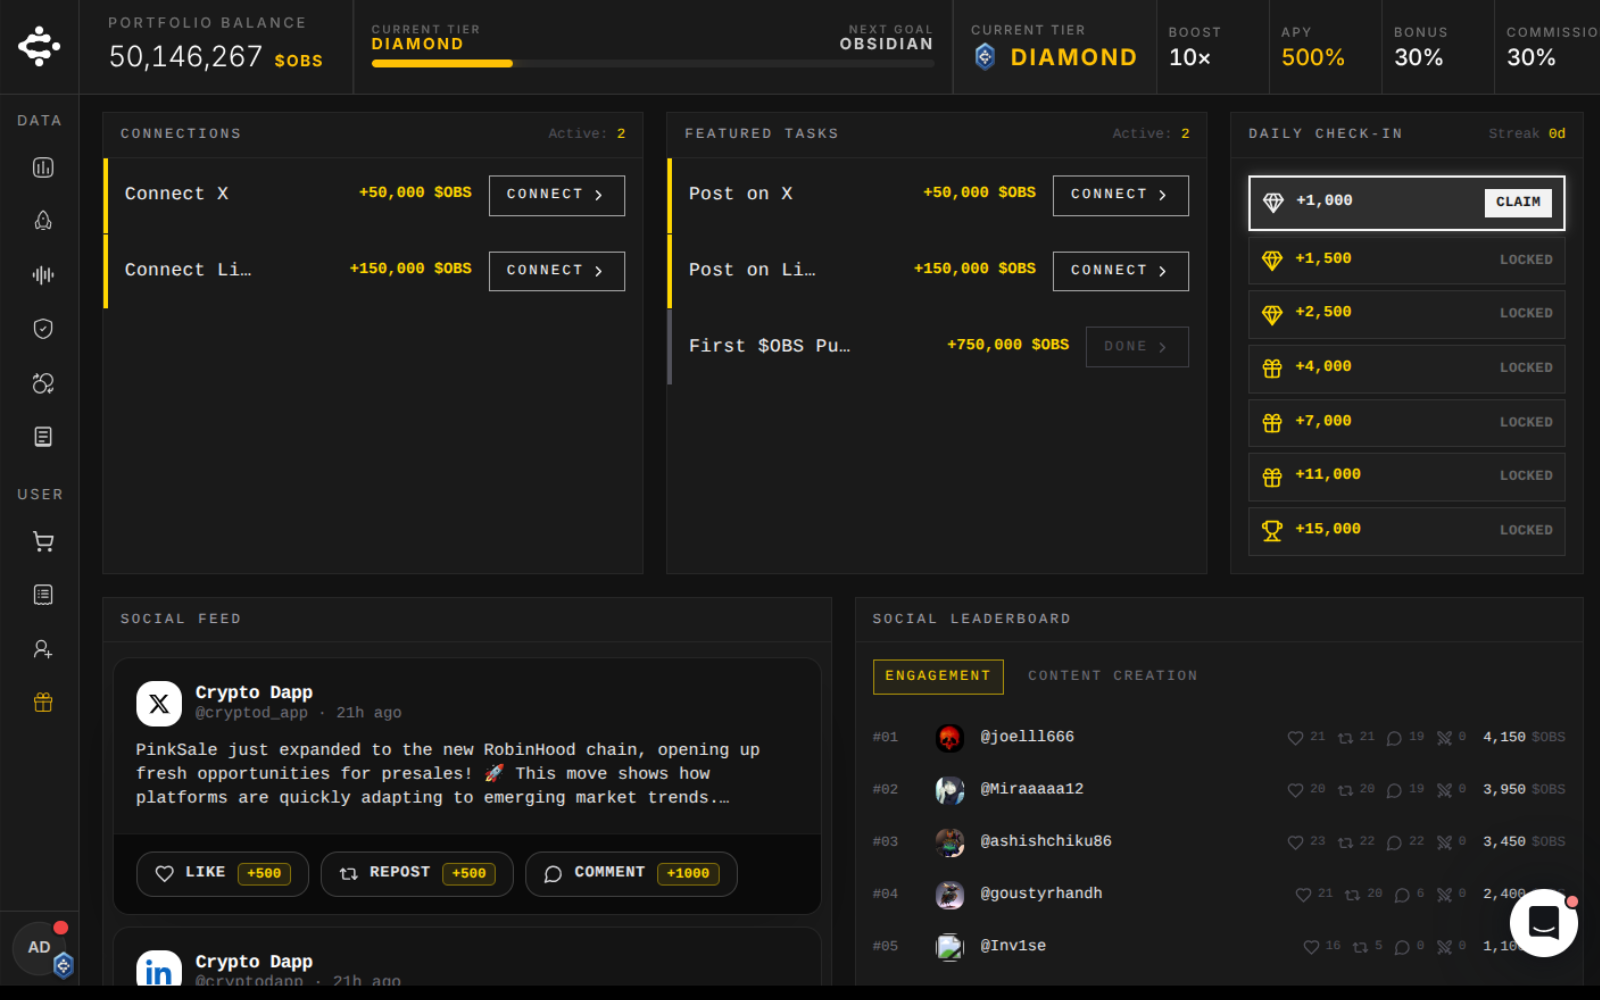Image resolution: width=1600 pixels, height=1000 pixels.
Task: Click the Streak 0d indicator
Action: pyautogui.click(x=1526, y=134)
